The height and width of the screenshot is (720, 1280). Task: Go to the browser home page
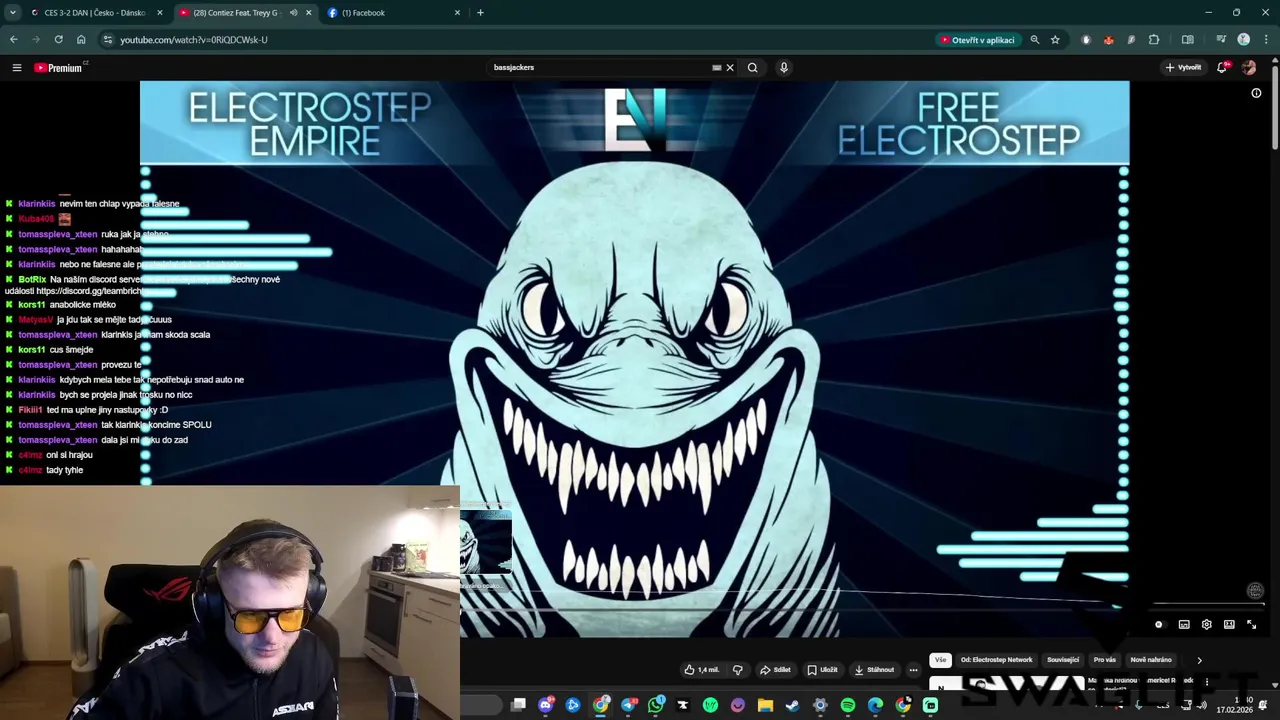click(81, 40)
